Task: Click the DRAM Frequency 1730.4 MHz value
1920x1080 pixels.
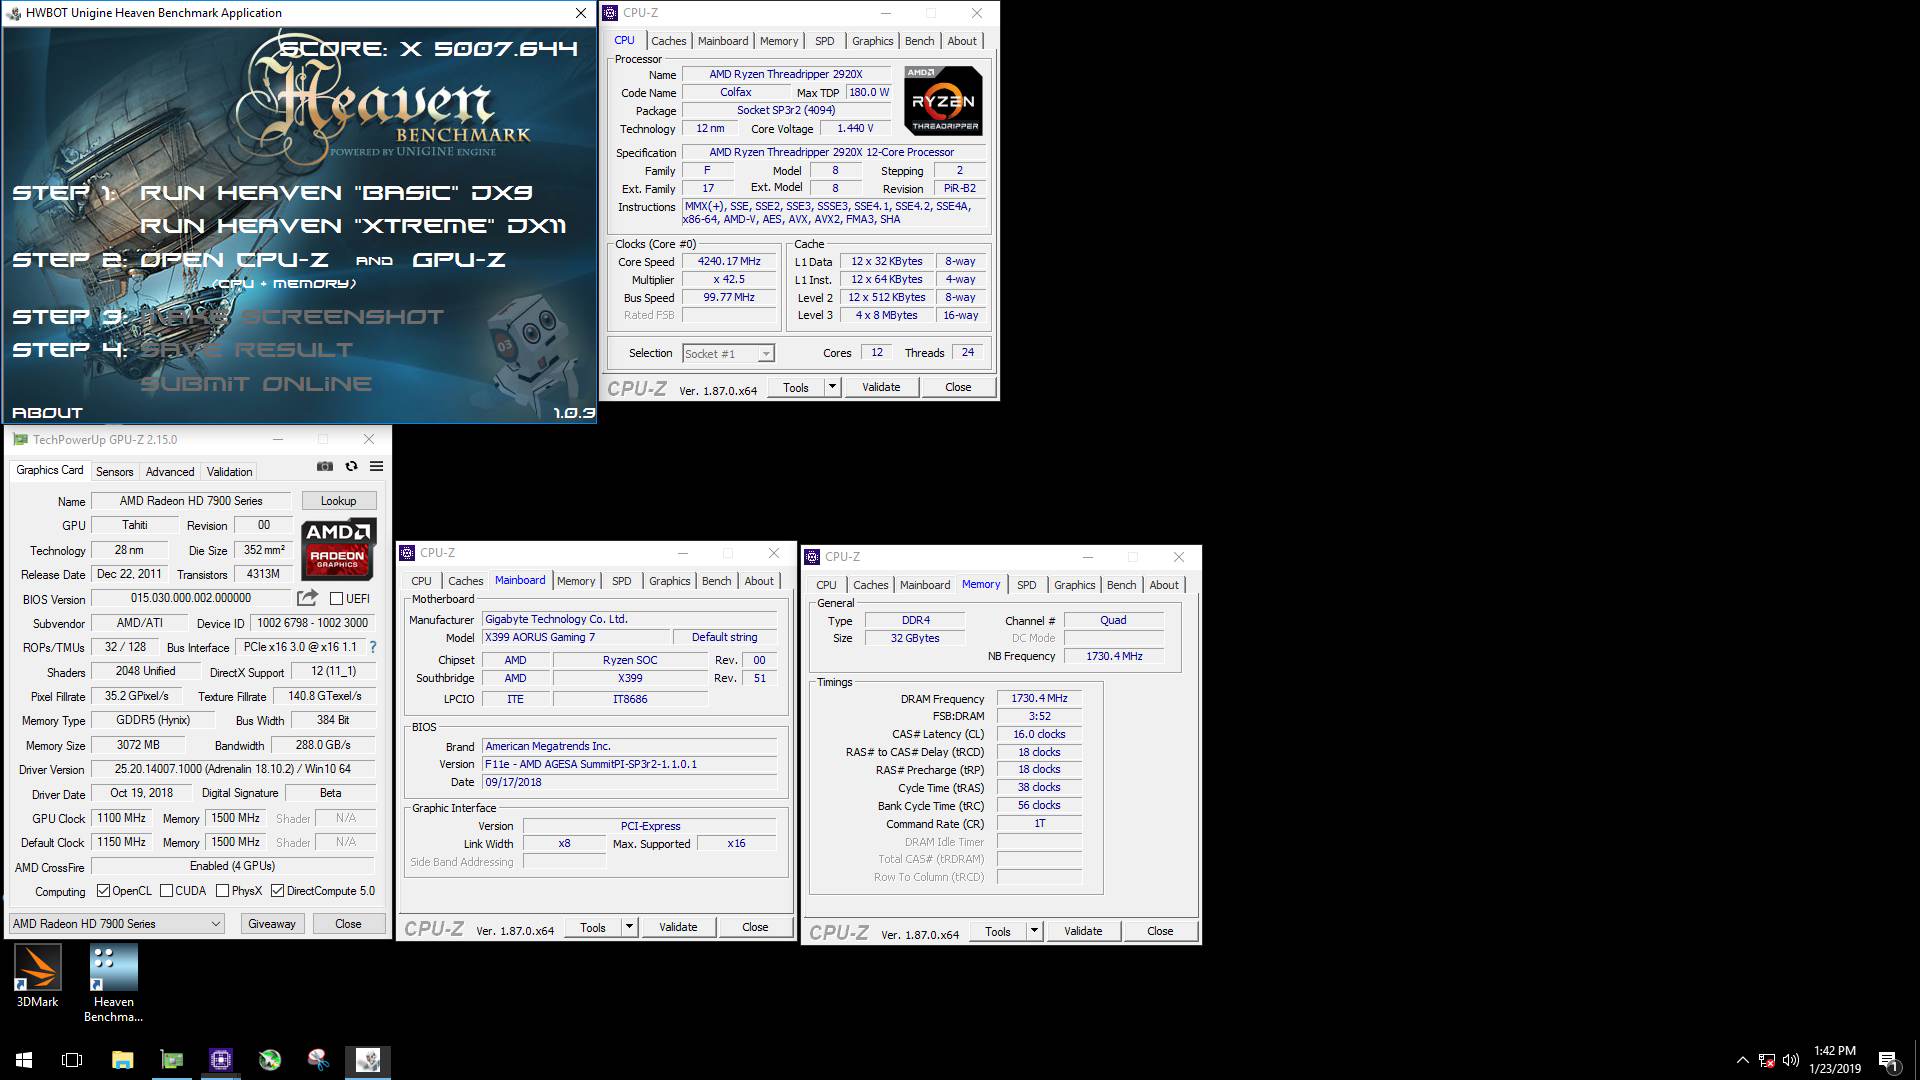Action: point(1039,698)
